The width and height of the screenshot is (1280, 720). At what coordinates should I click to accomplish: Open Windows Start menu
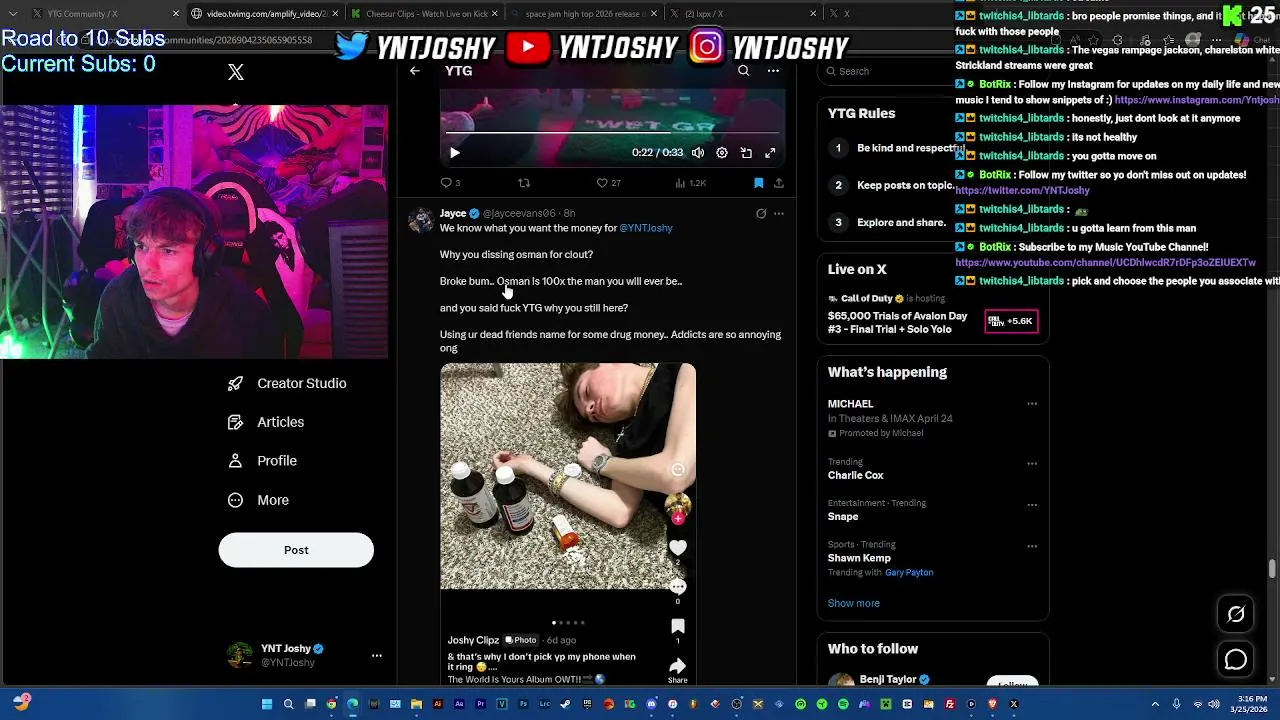pyautogui.click(x=267, y=704)
